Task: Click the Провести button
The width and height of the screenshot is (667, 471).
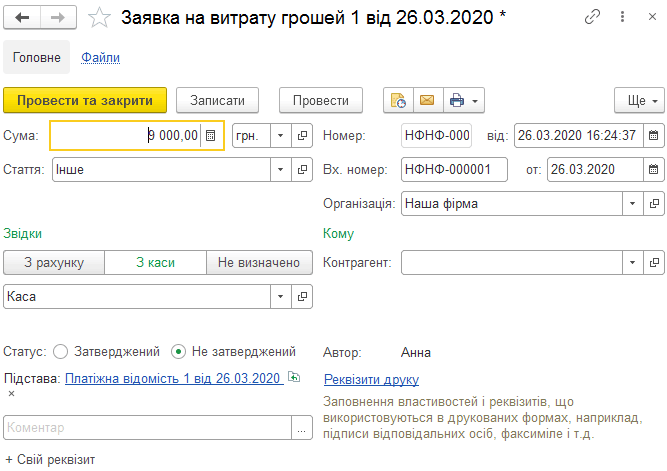Action: [x=321, y=100]
